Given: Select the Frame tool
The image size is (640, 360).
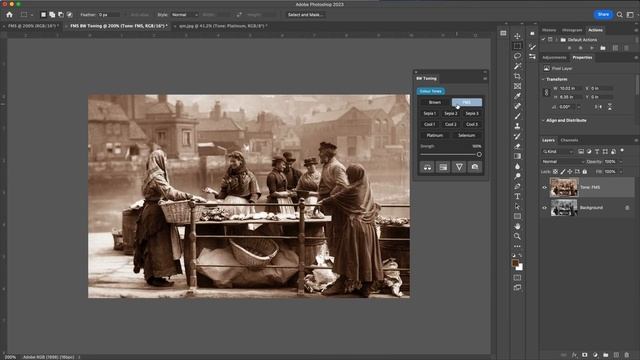Looking at the screenshot, I should coord(517,86).
